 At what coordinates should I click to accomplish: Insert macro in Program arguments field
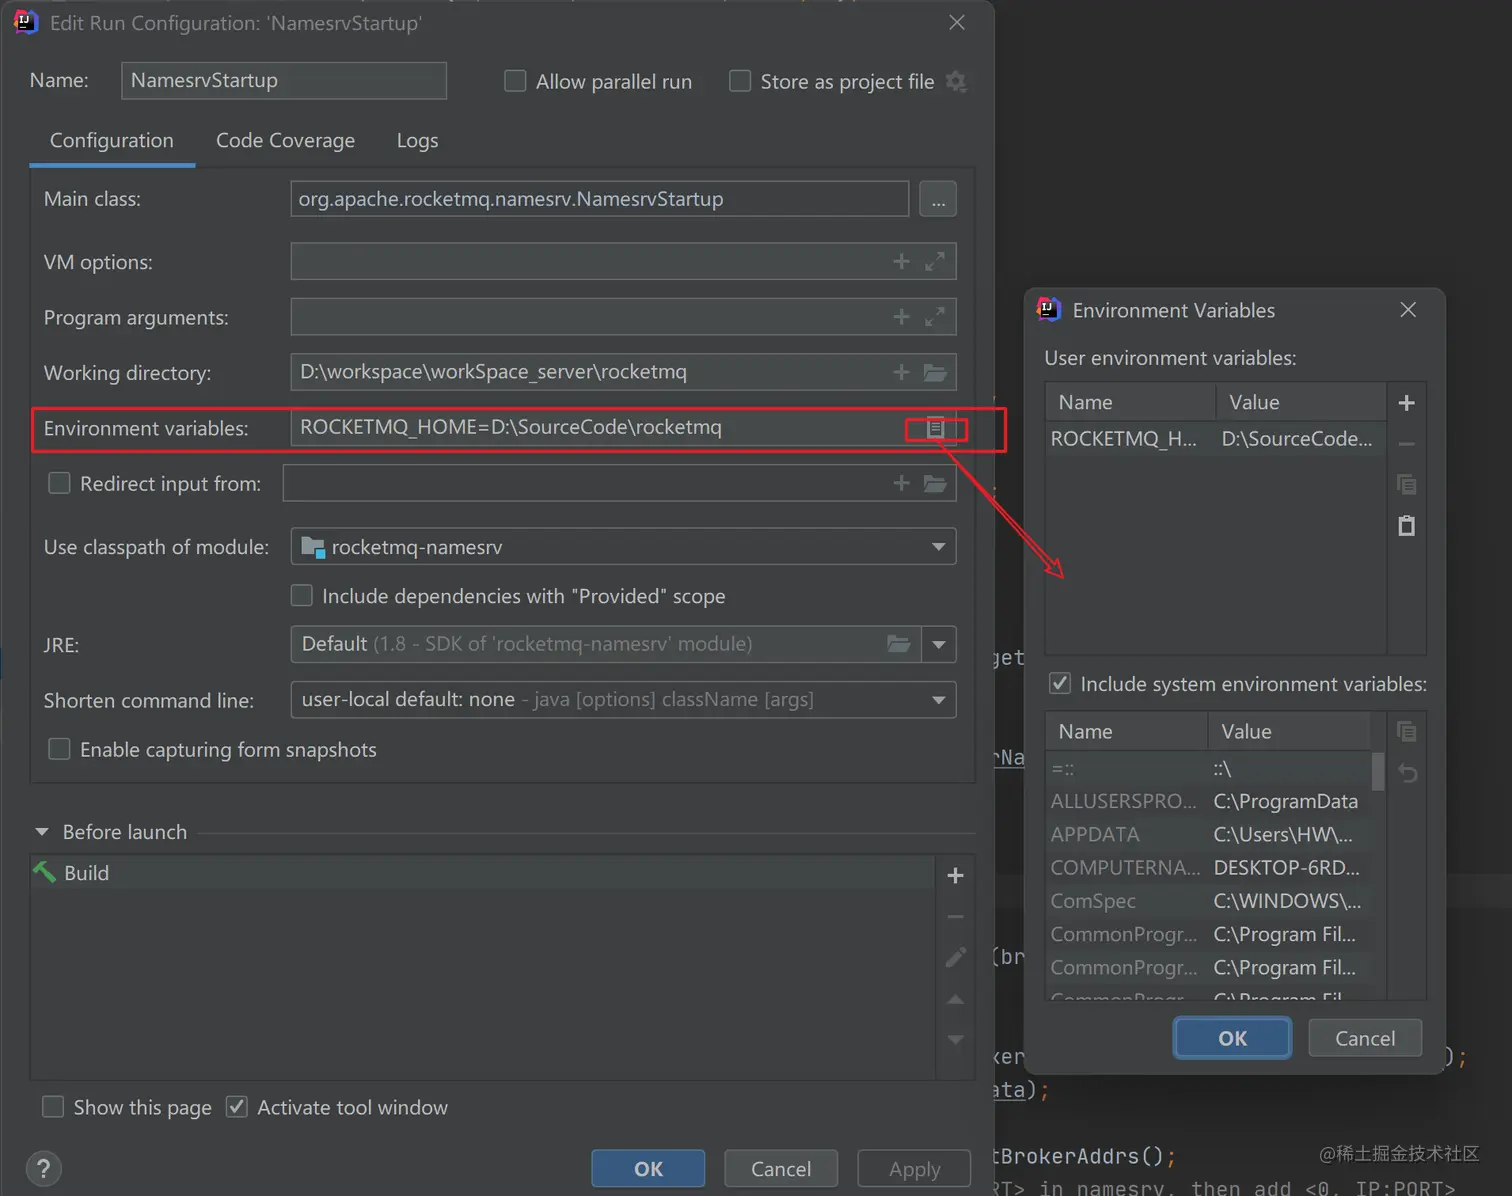[901, 317]
